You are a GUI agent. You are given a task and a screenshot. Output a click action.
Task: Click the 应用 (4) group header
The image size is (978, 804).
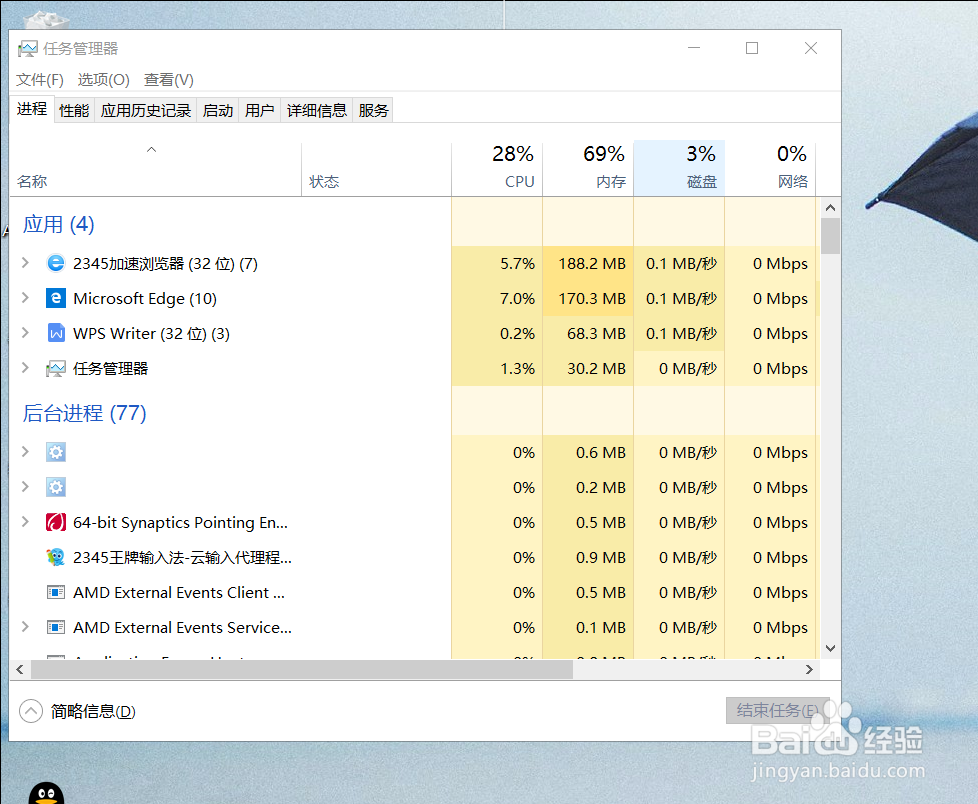pyautogui.click(x=59, y=224)
